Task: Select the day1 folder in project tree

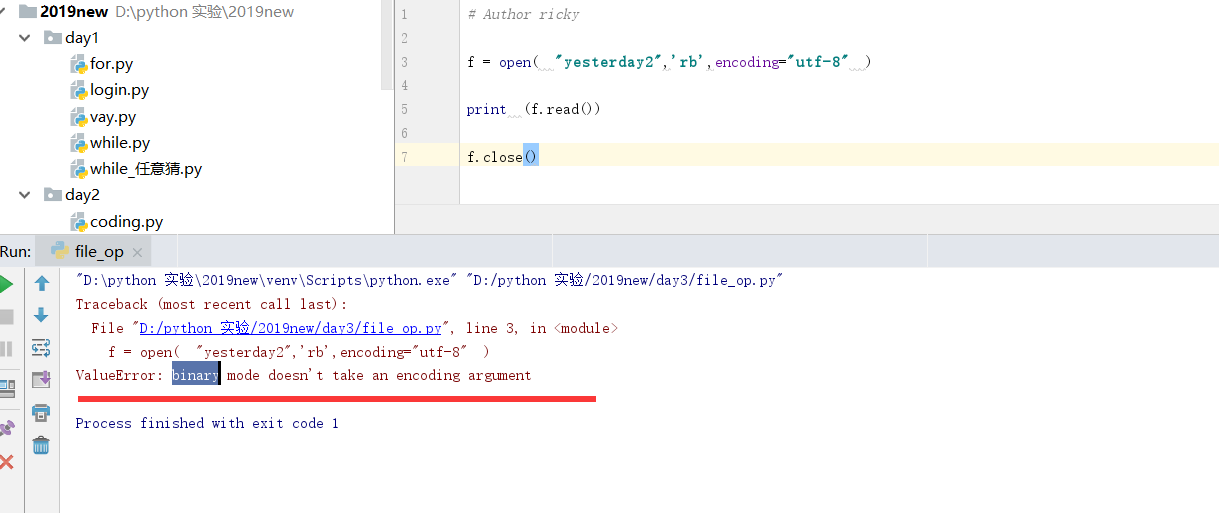Action: (x=82, y=38)
